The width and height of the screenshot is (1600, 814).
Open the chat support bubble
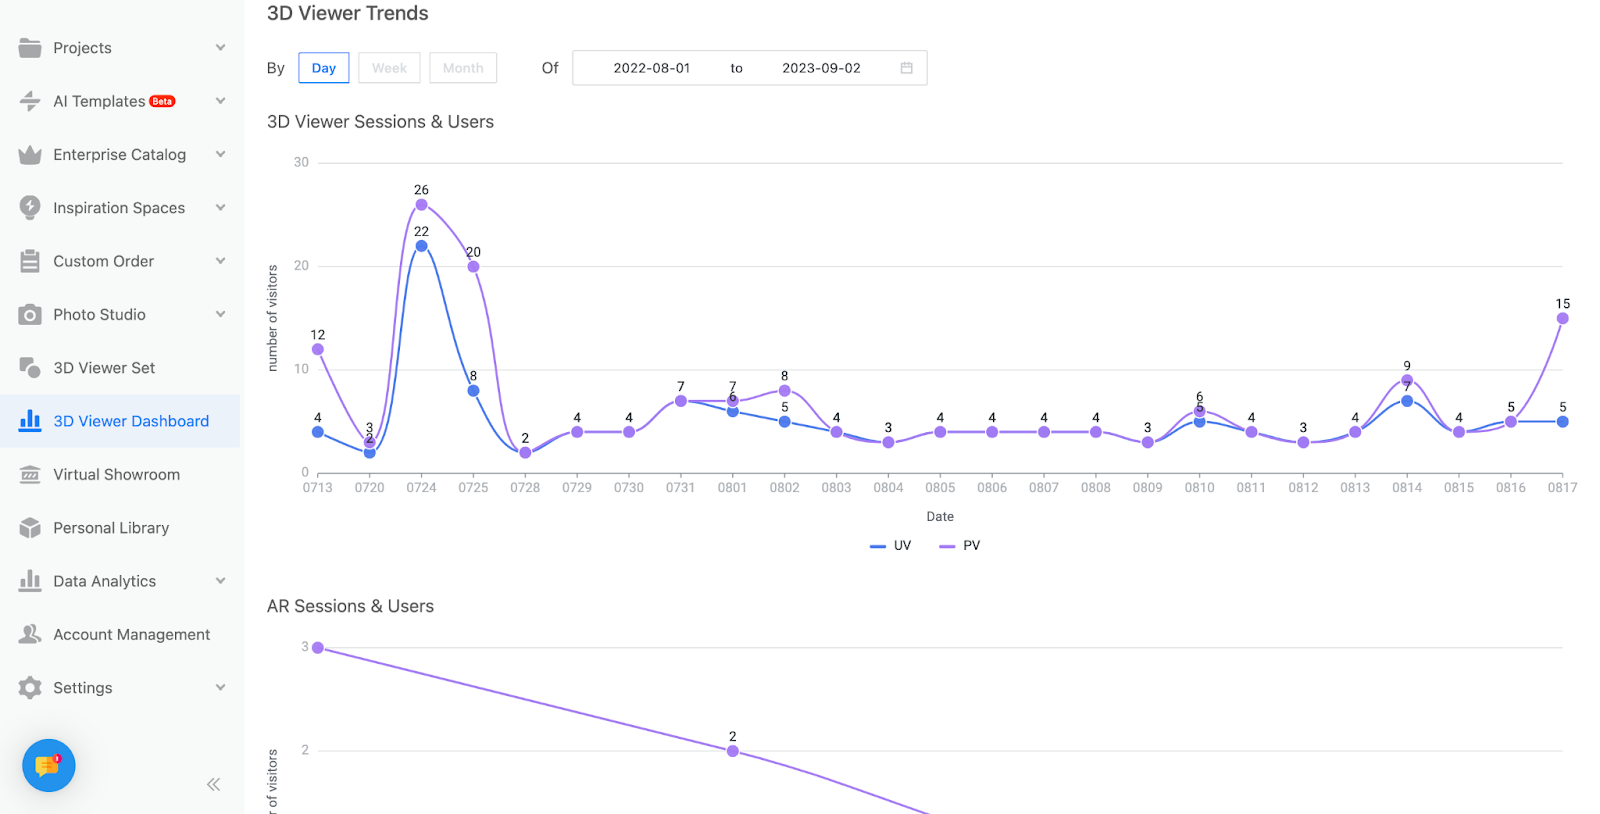pyautogui.click(x=48, y=766)
